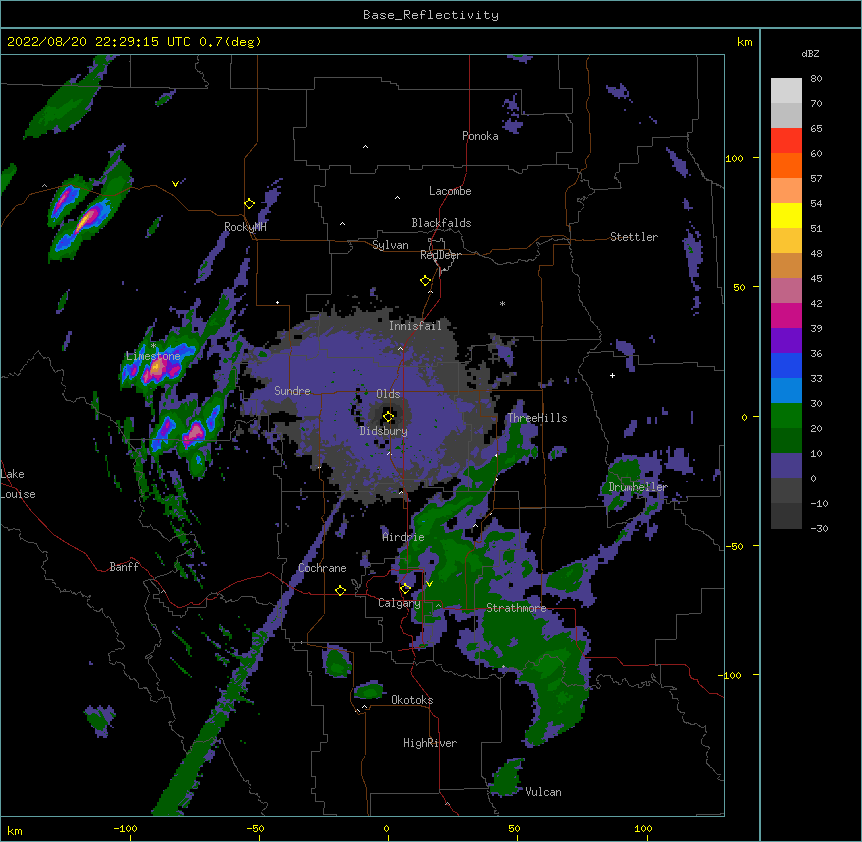Click the Sylvan label on the map
The image size is (862, 842).
click(390, 245)
